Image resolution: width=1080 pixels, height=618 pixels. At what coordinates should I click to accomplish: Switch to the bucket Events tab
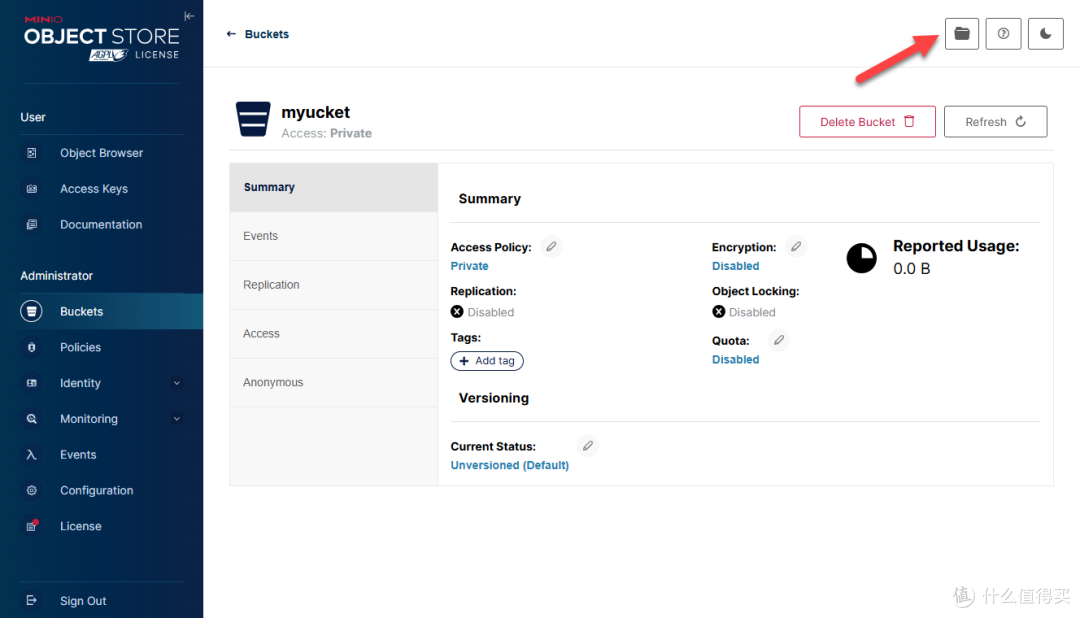click(333, 236)
